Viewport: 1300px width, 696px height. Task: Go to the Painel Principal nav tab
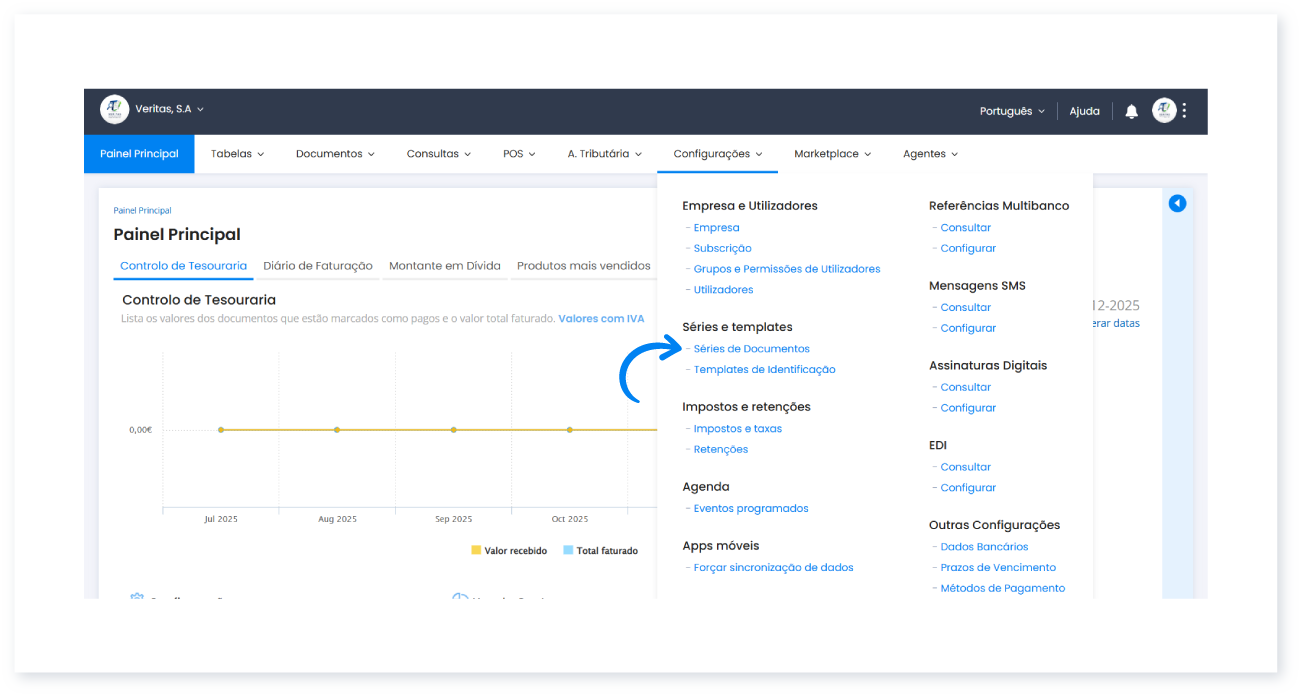pos(139,154)
